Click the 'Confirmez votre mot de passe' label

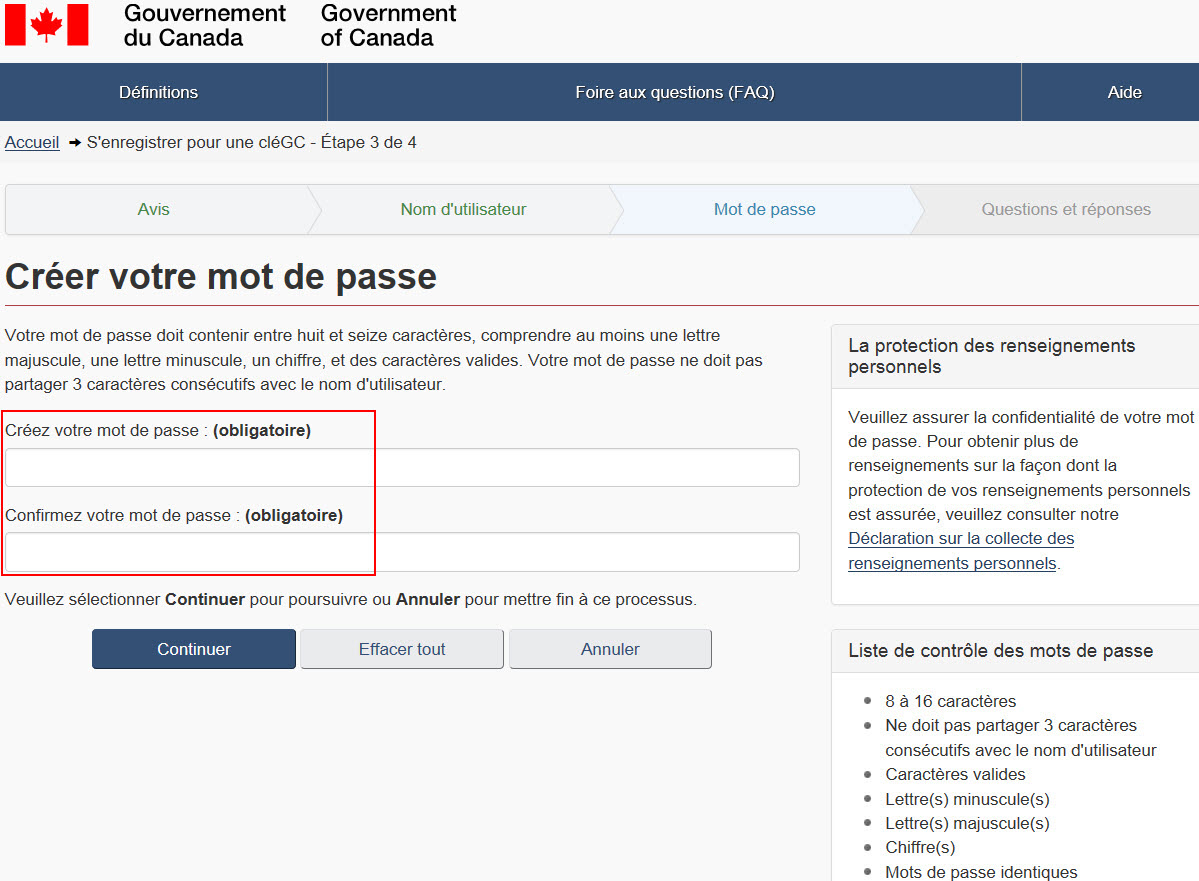tap(174, 515)
